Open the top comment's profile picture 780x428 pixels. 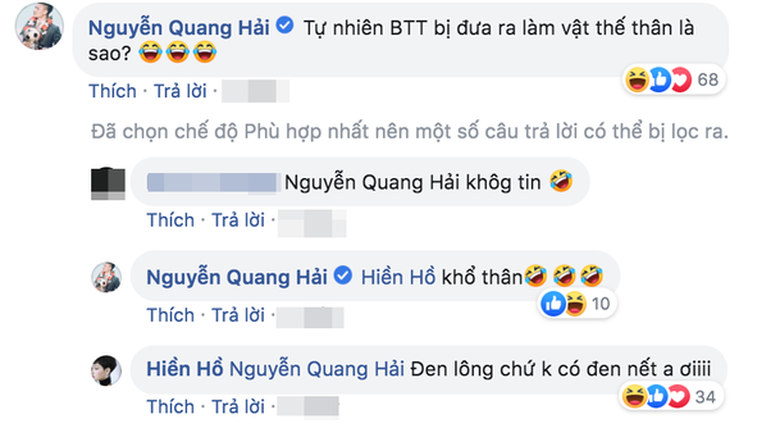pyautogui.click(x=39, y=26)
